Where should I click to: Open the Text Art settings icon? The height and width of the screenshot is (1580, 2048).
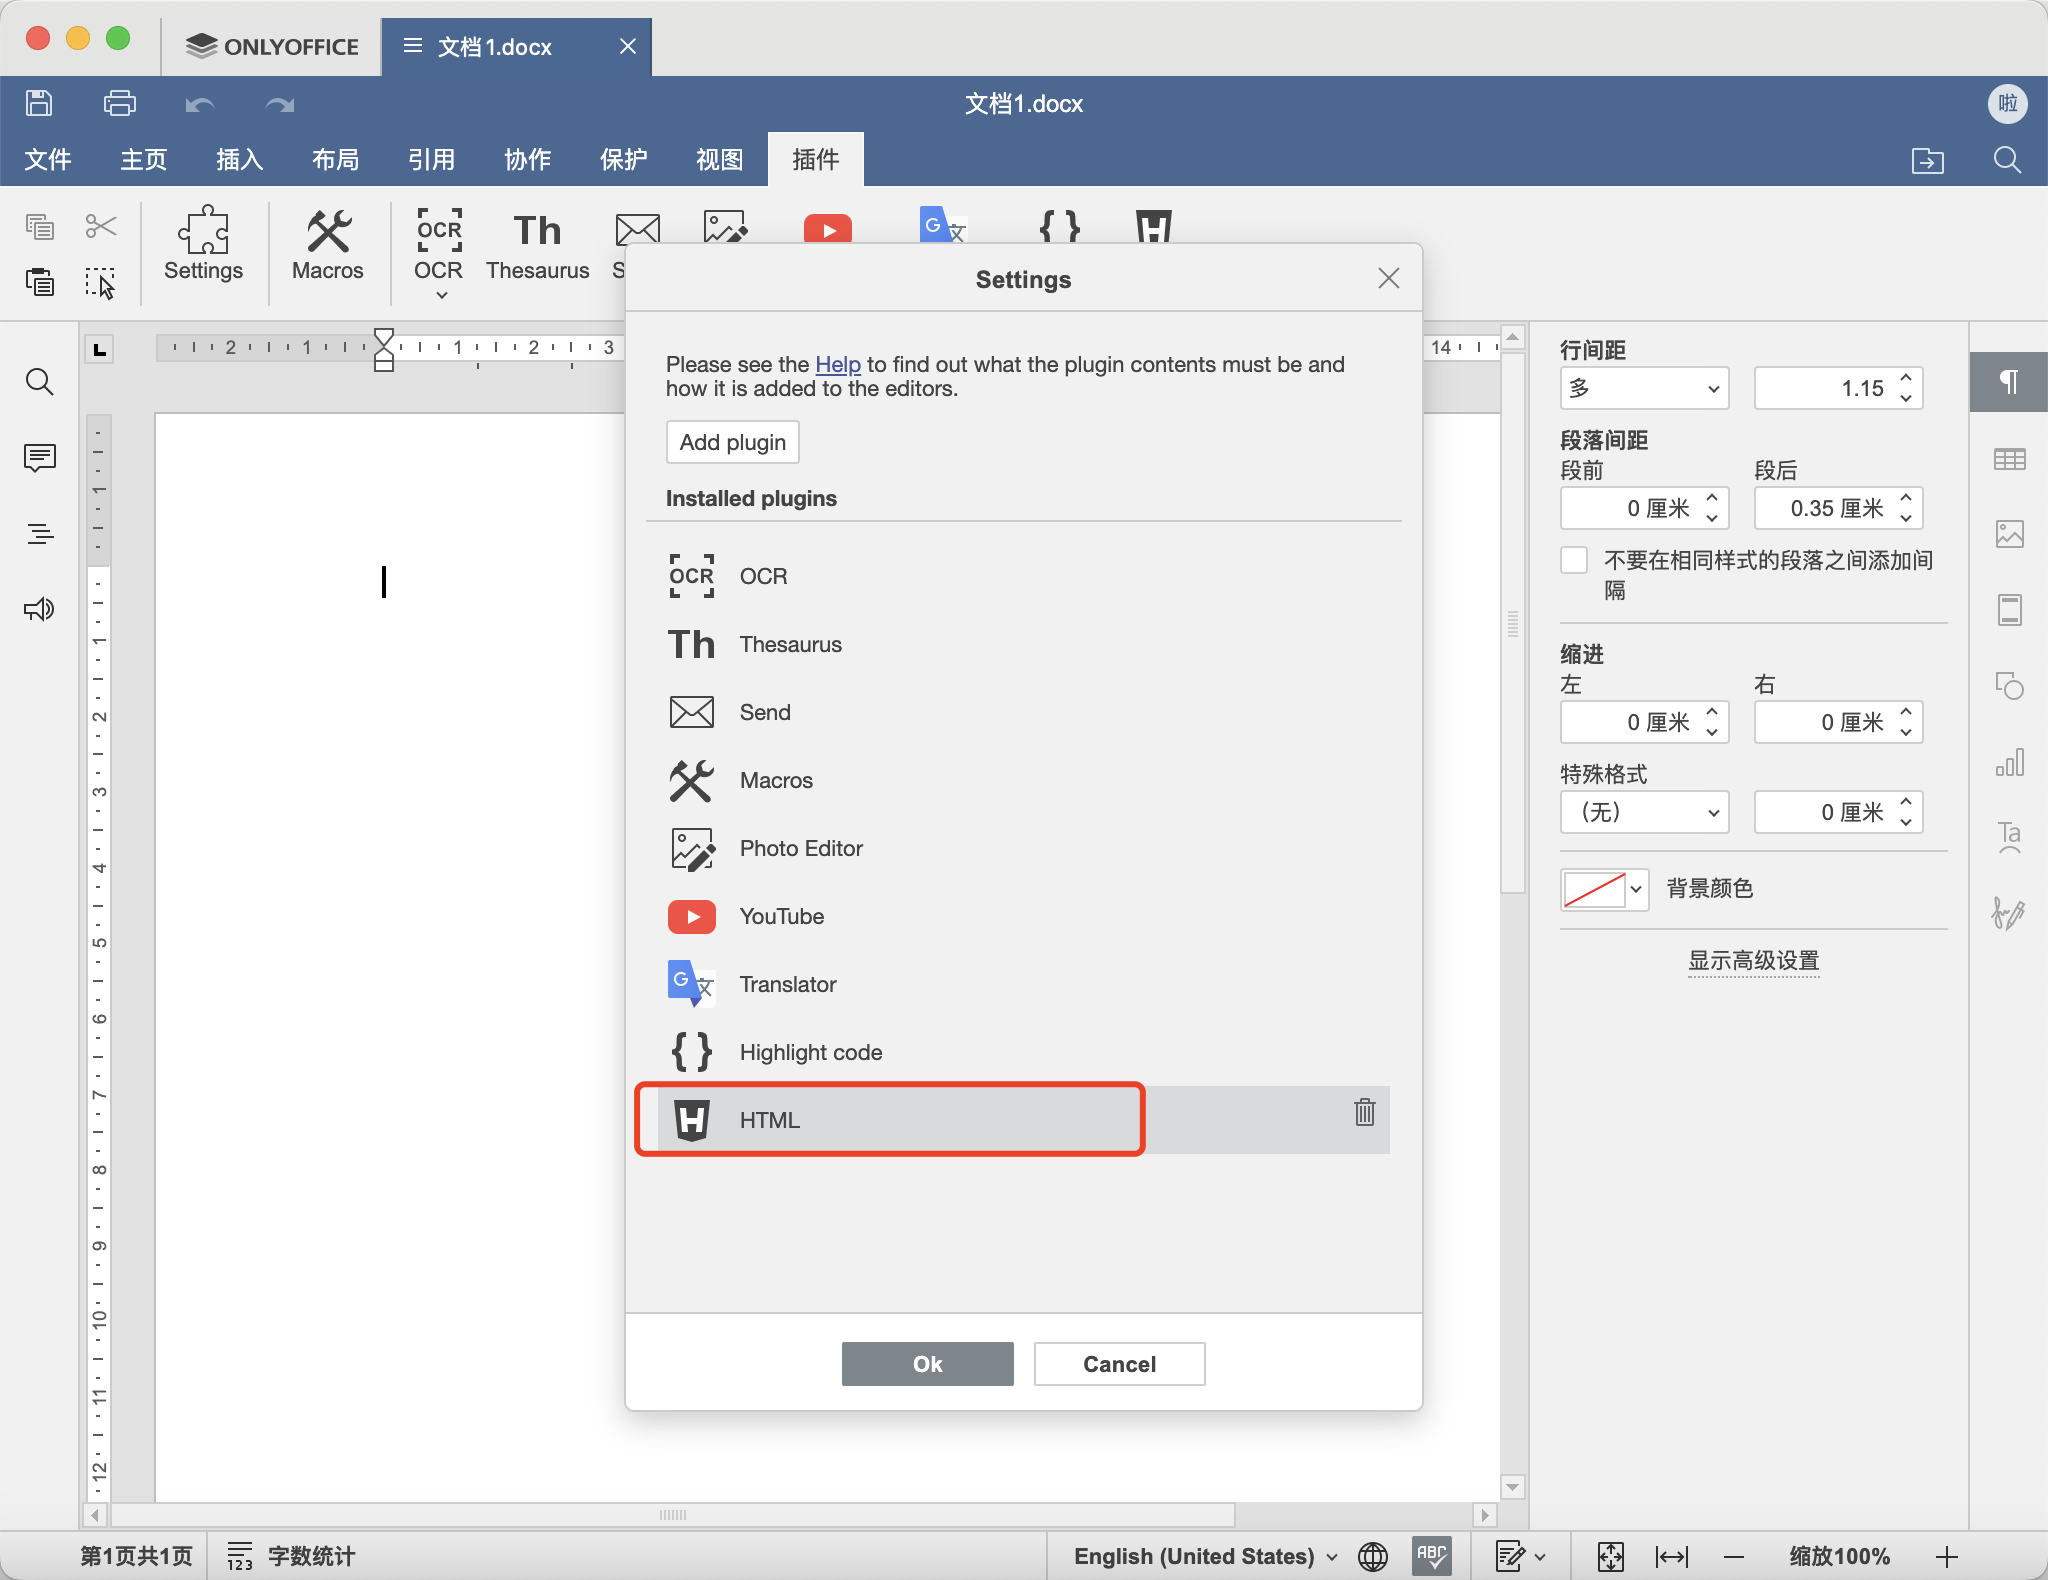click(x=2009, y=838)
